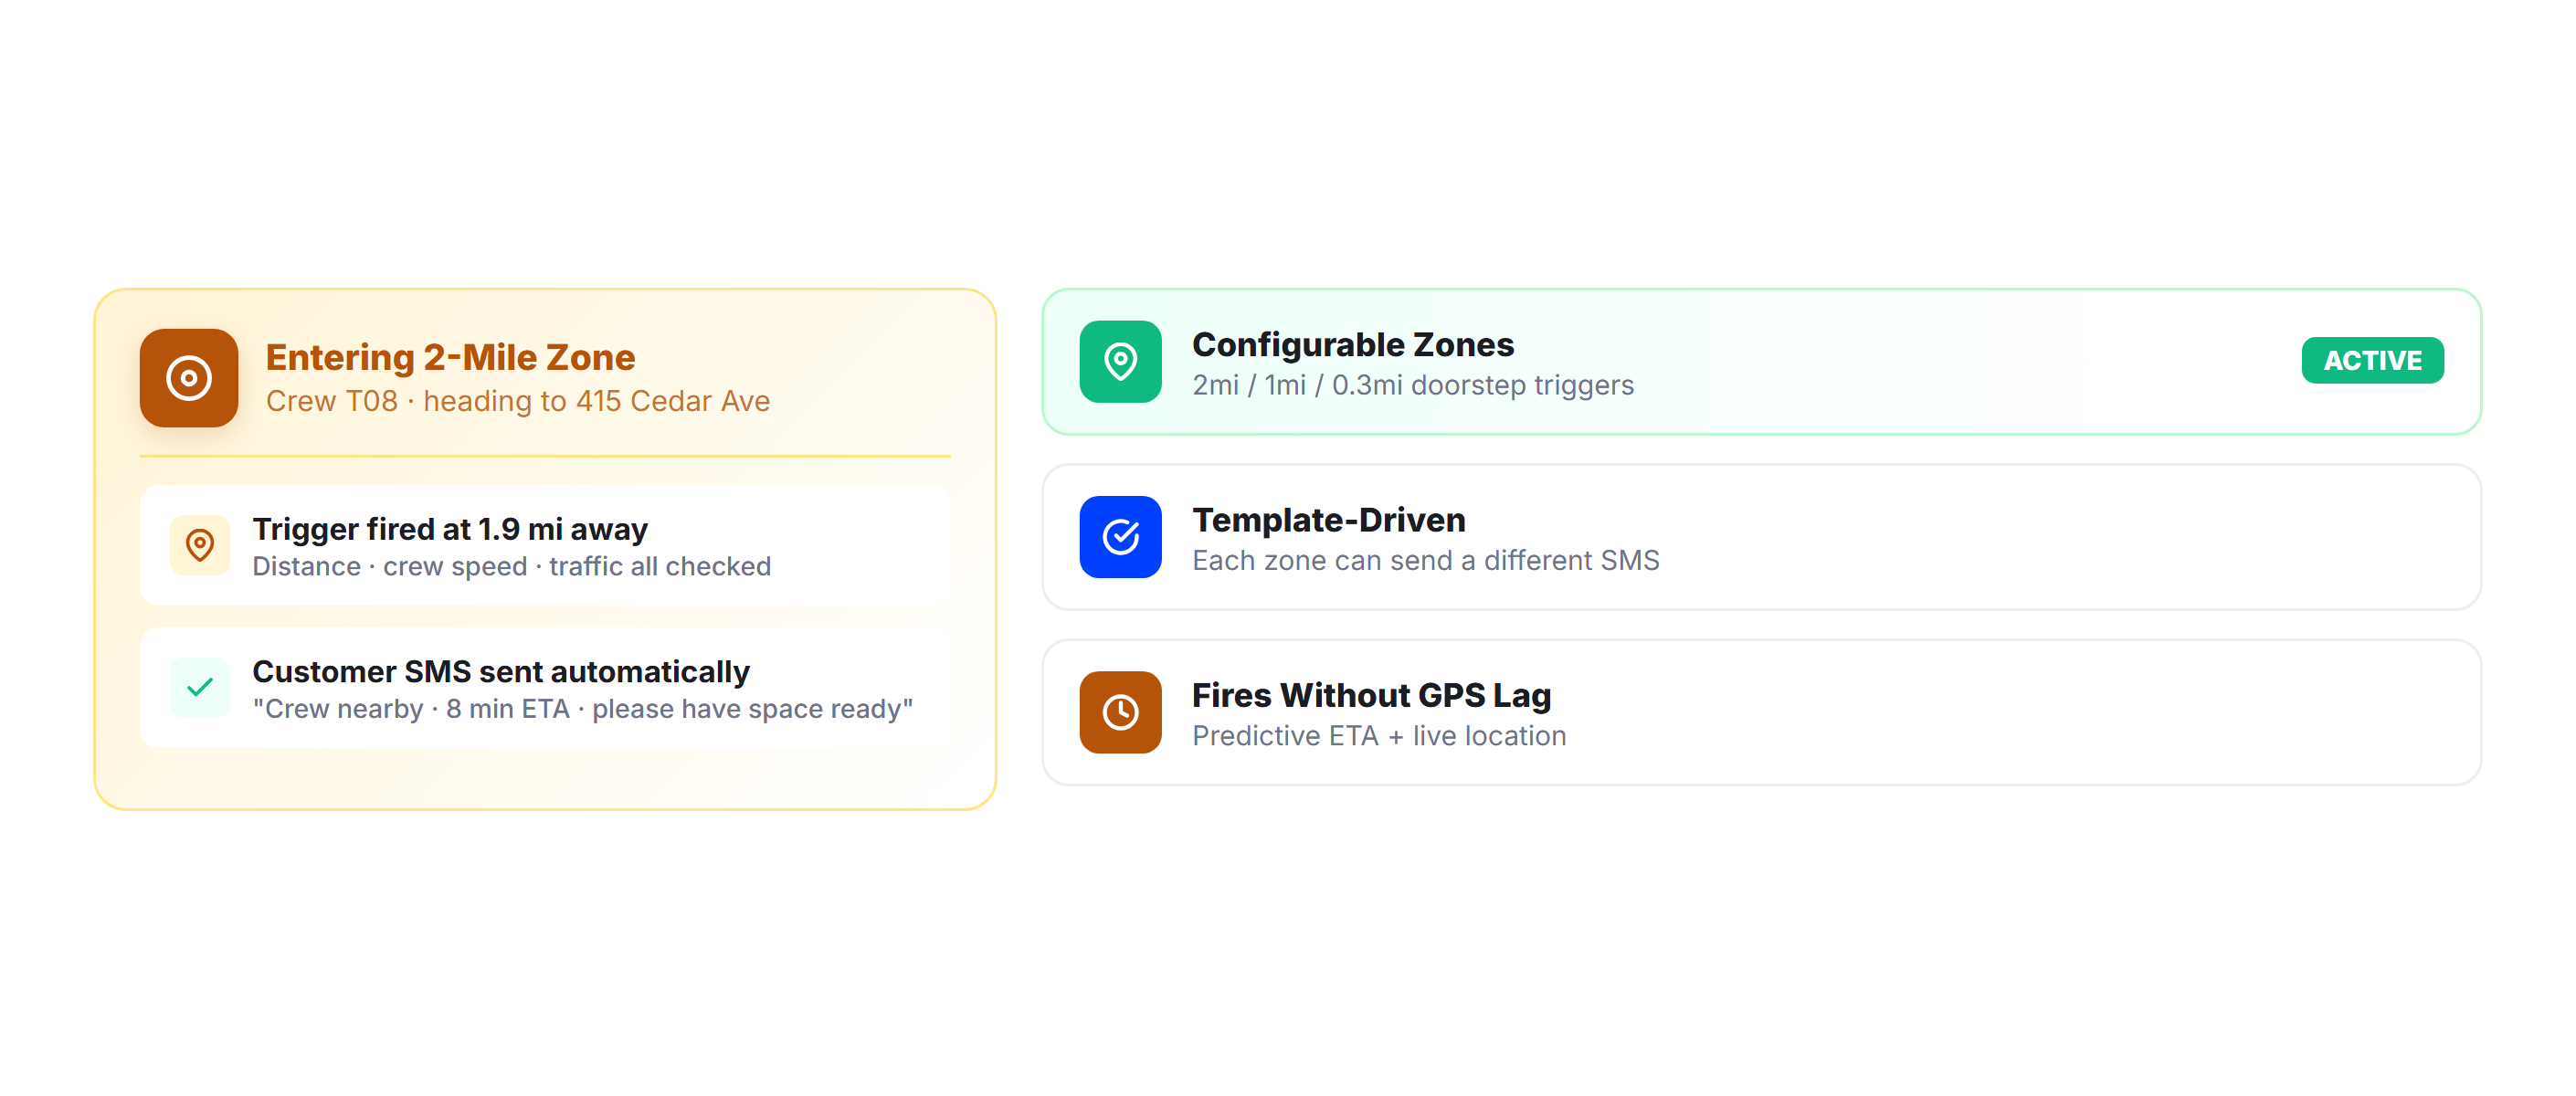Select the Fires Without GPS Lag heading
The width and height of the screenshot is (2576, 1096).
point(1371,695)
